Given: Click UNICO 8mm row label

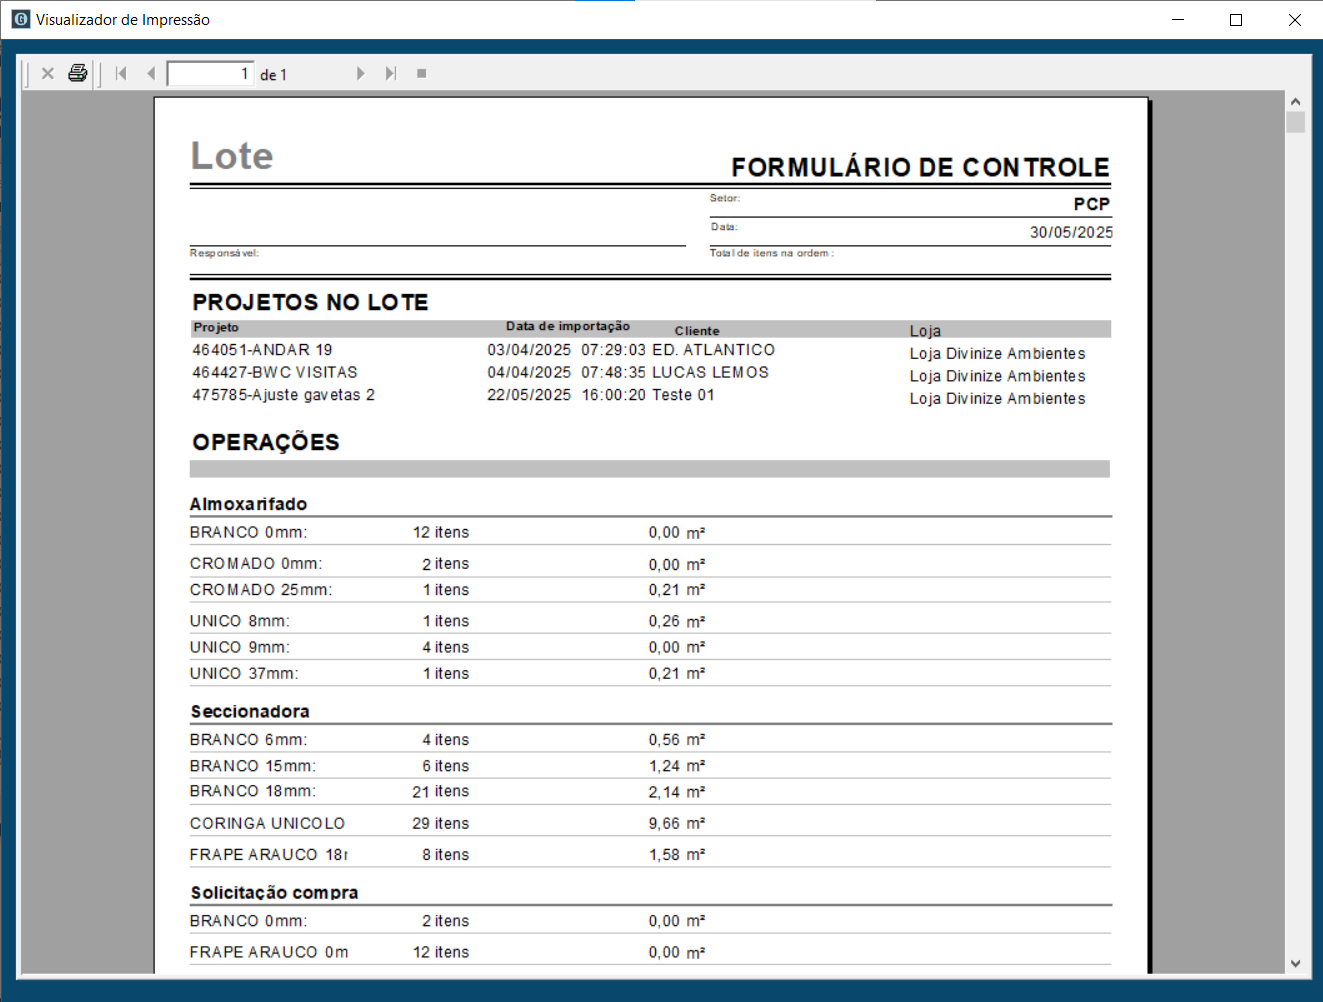Looking at the screenshot, I should tap(240, 621).
